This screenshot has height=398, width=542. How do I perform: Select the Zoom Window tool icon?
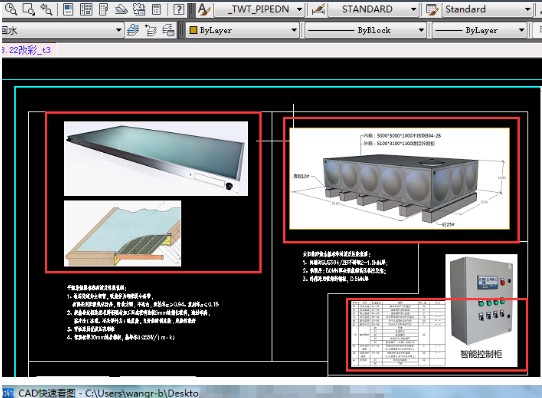tap(29, 9)
